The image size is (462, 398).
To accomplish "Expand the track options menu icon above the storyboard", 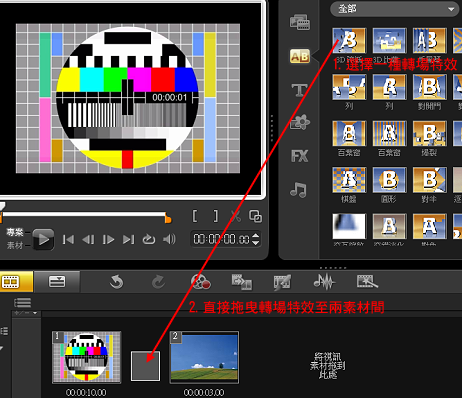I will tap(23, 303).
